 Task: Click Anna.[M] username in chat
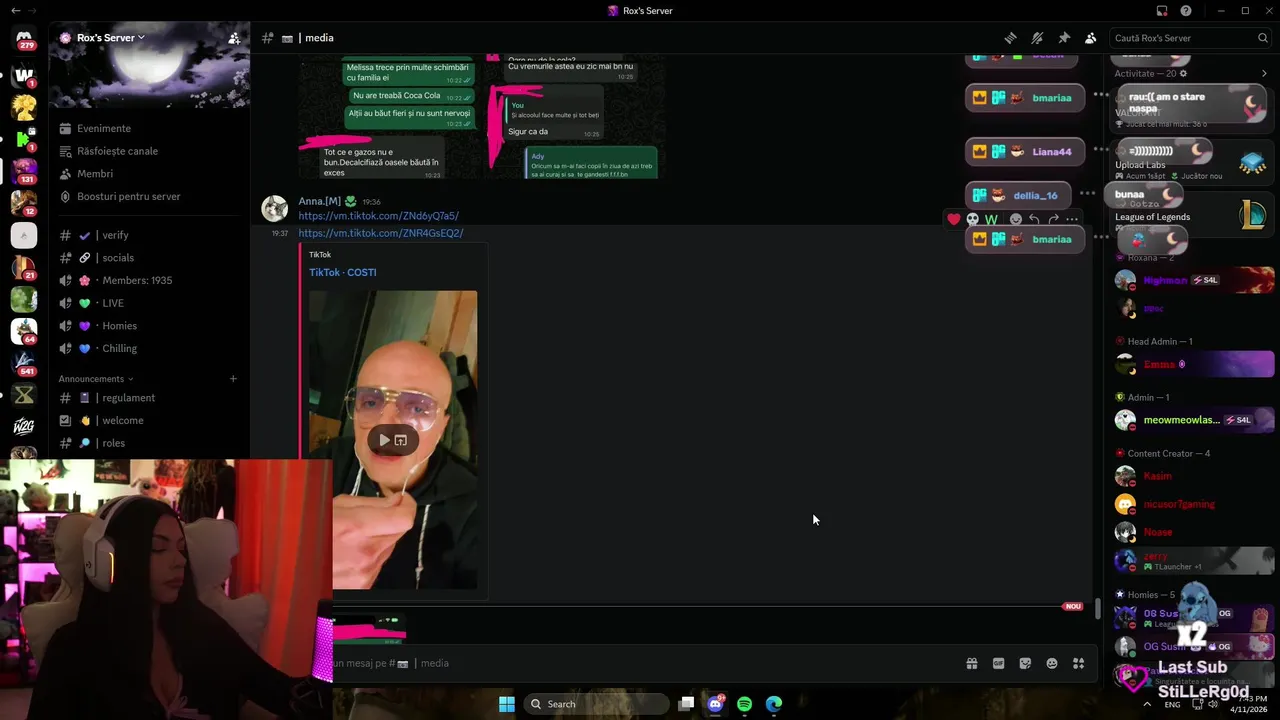319,201
